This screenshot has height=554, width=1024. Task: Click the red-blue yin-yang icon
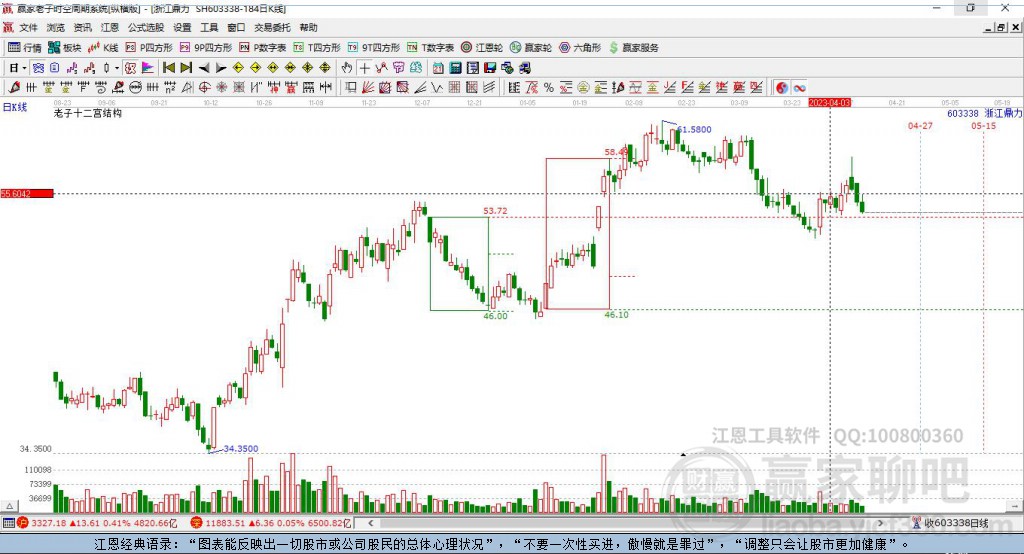coord(782,88)
